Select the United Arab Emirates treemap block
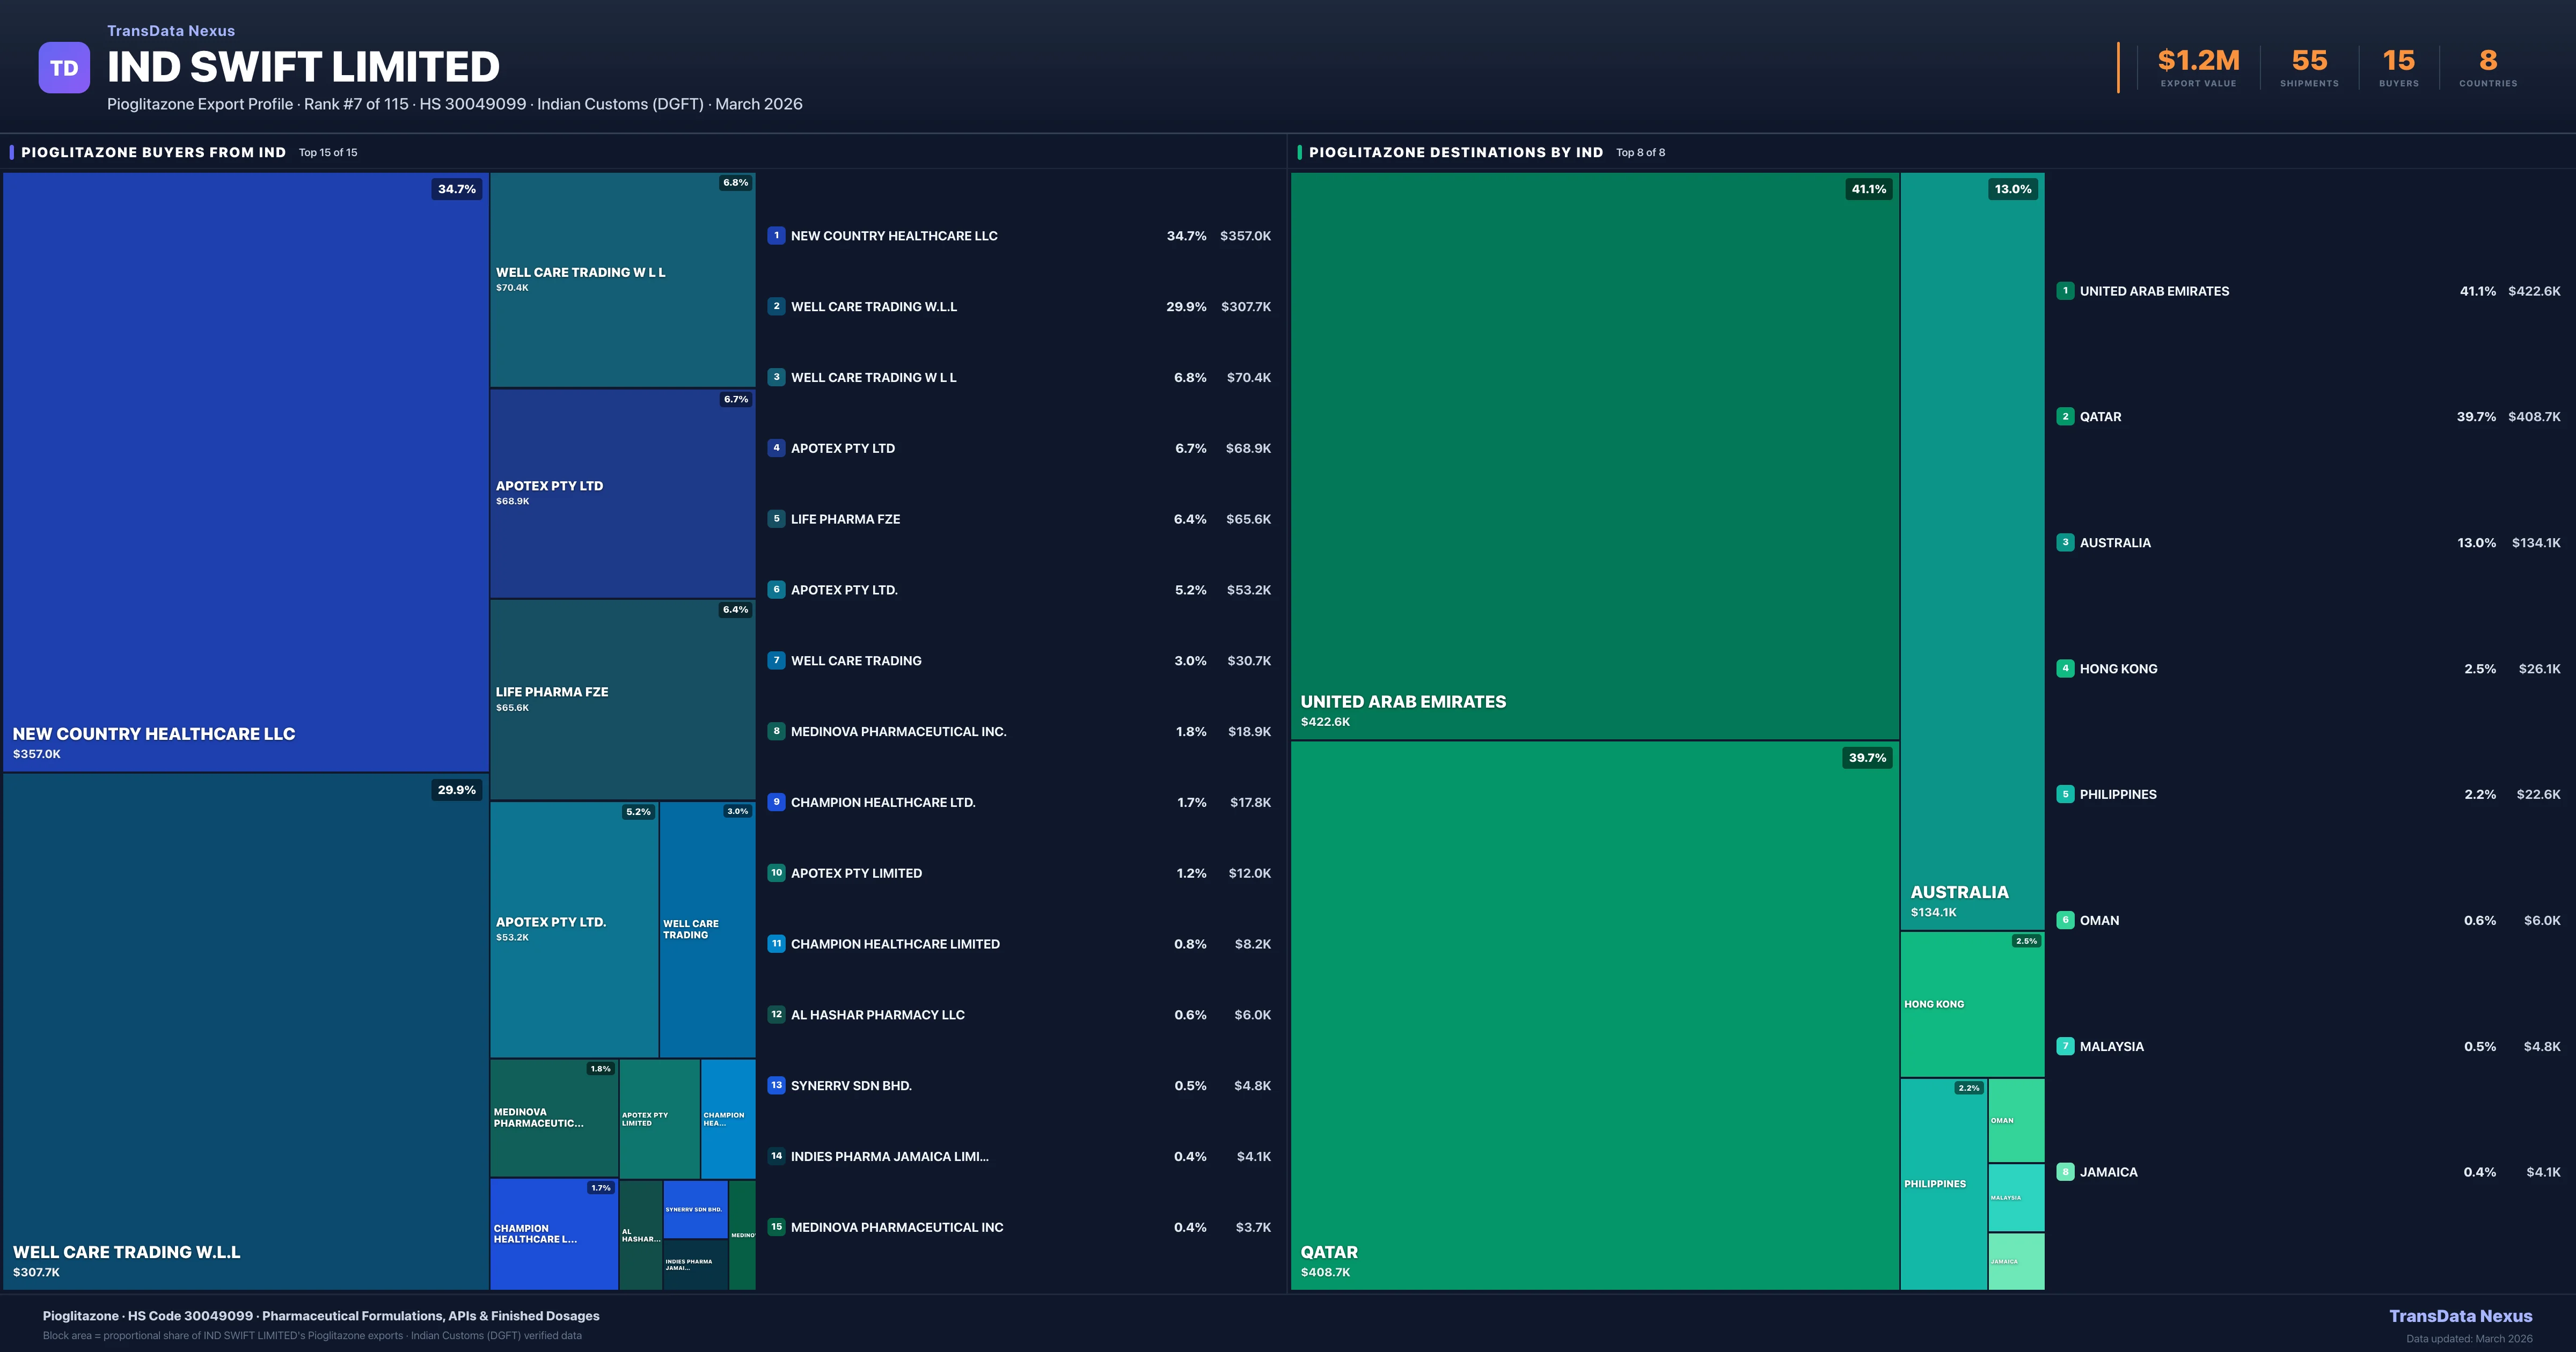Viewport: 2576px width, 1352px height. [1594, 455]
